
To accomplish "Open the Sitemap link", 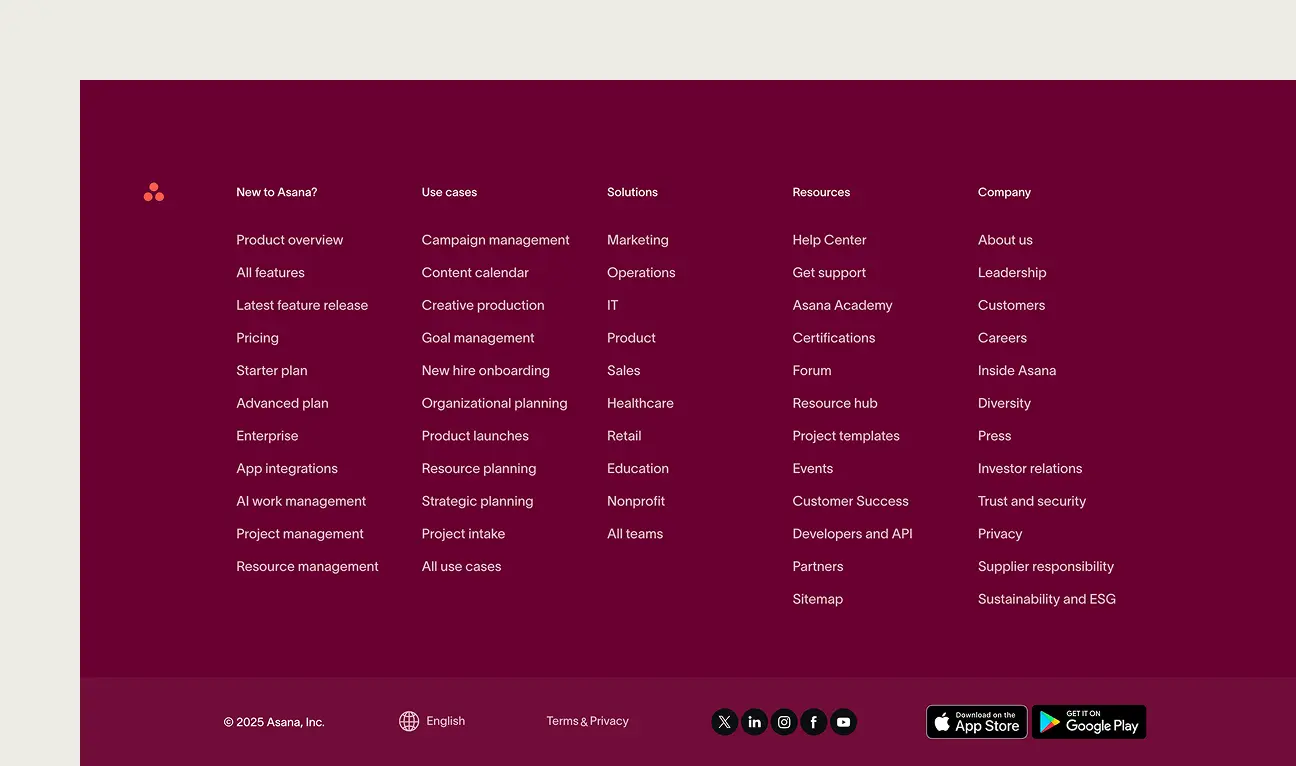I will pyautogui.click(x=818, y=600).
